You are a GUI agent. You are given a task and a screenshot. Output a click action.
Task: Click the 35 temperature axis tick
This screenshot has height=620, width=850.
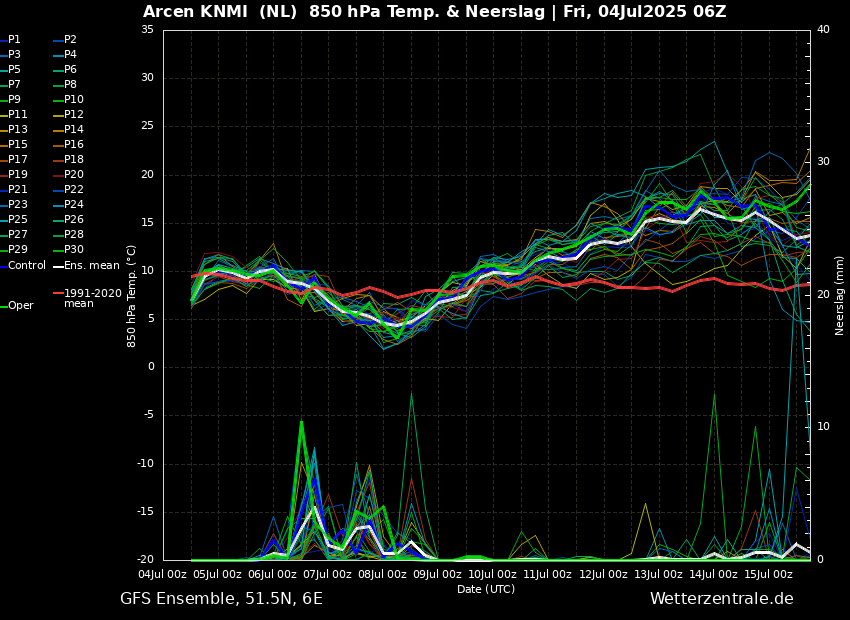click(x=147, y=30)
